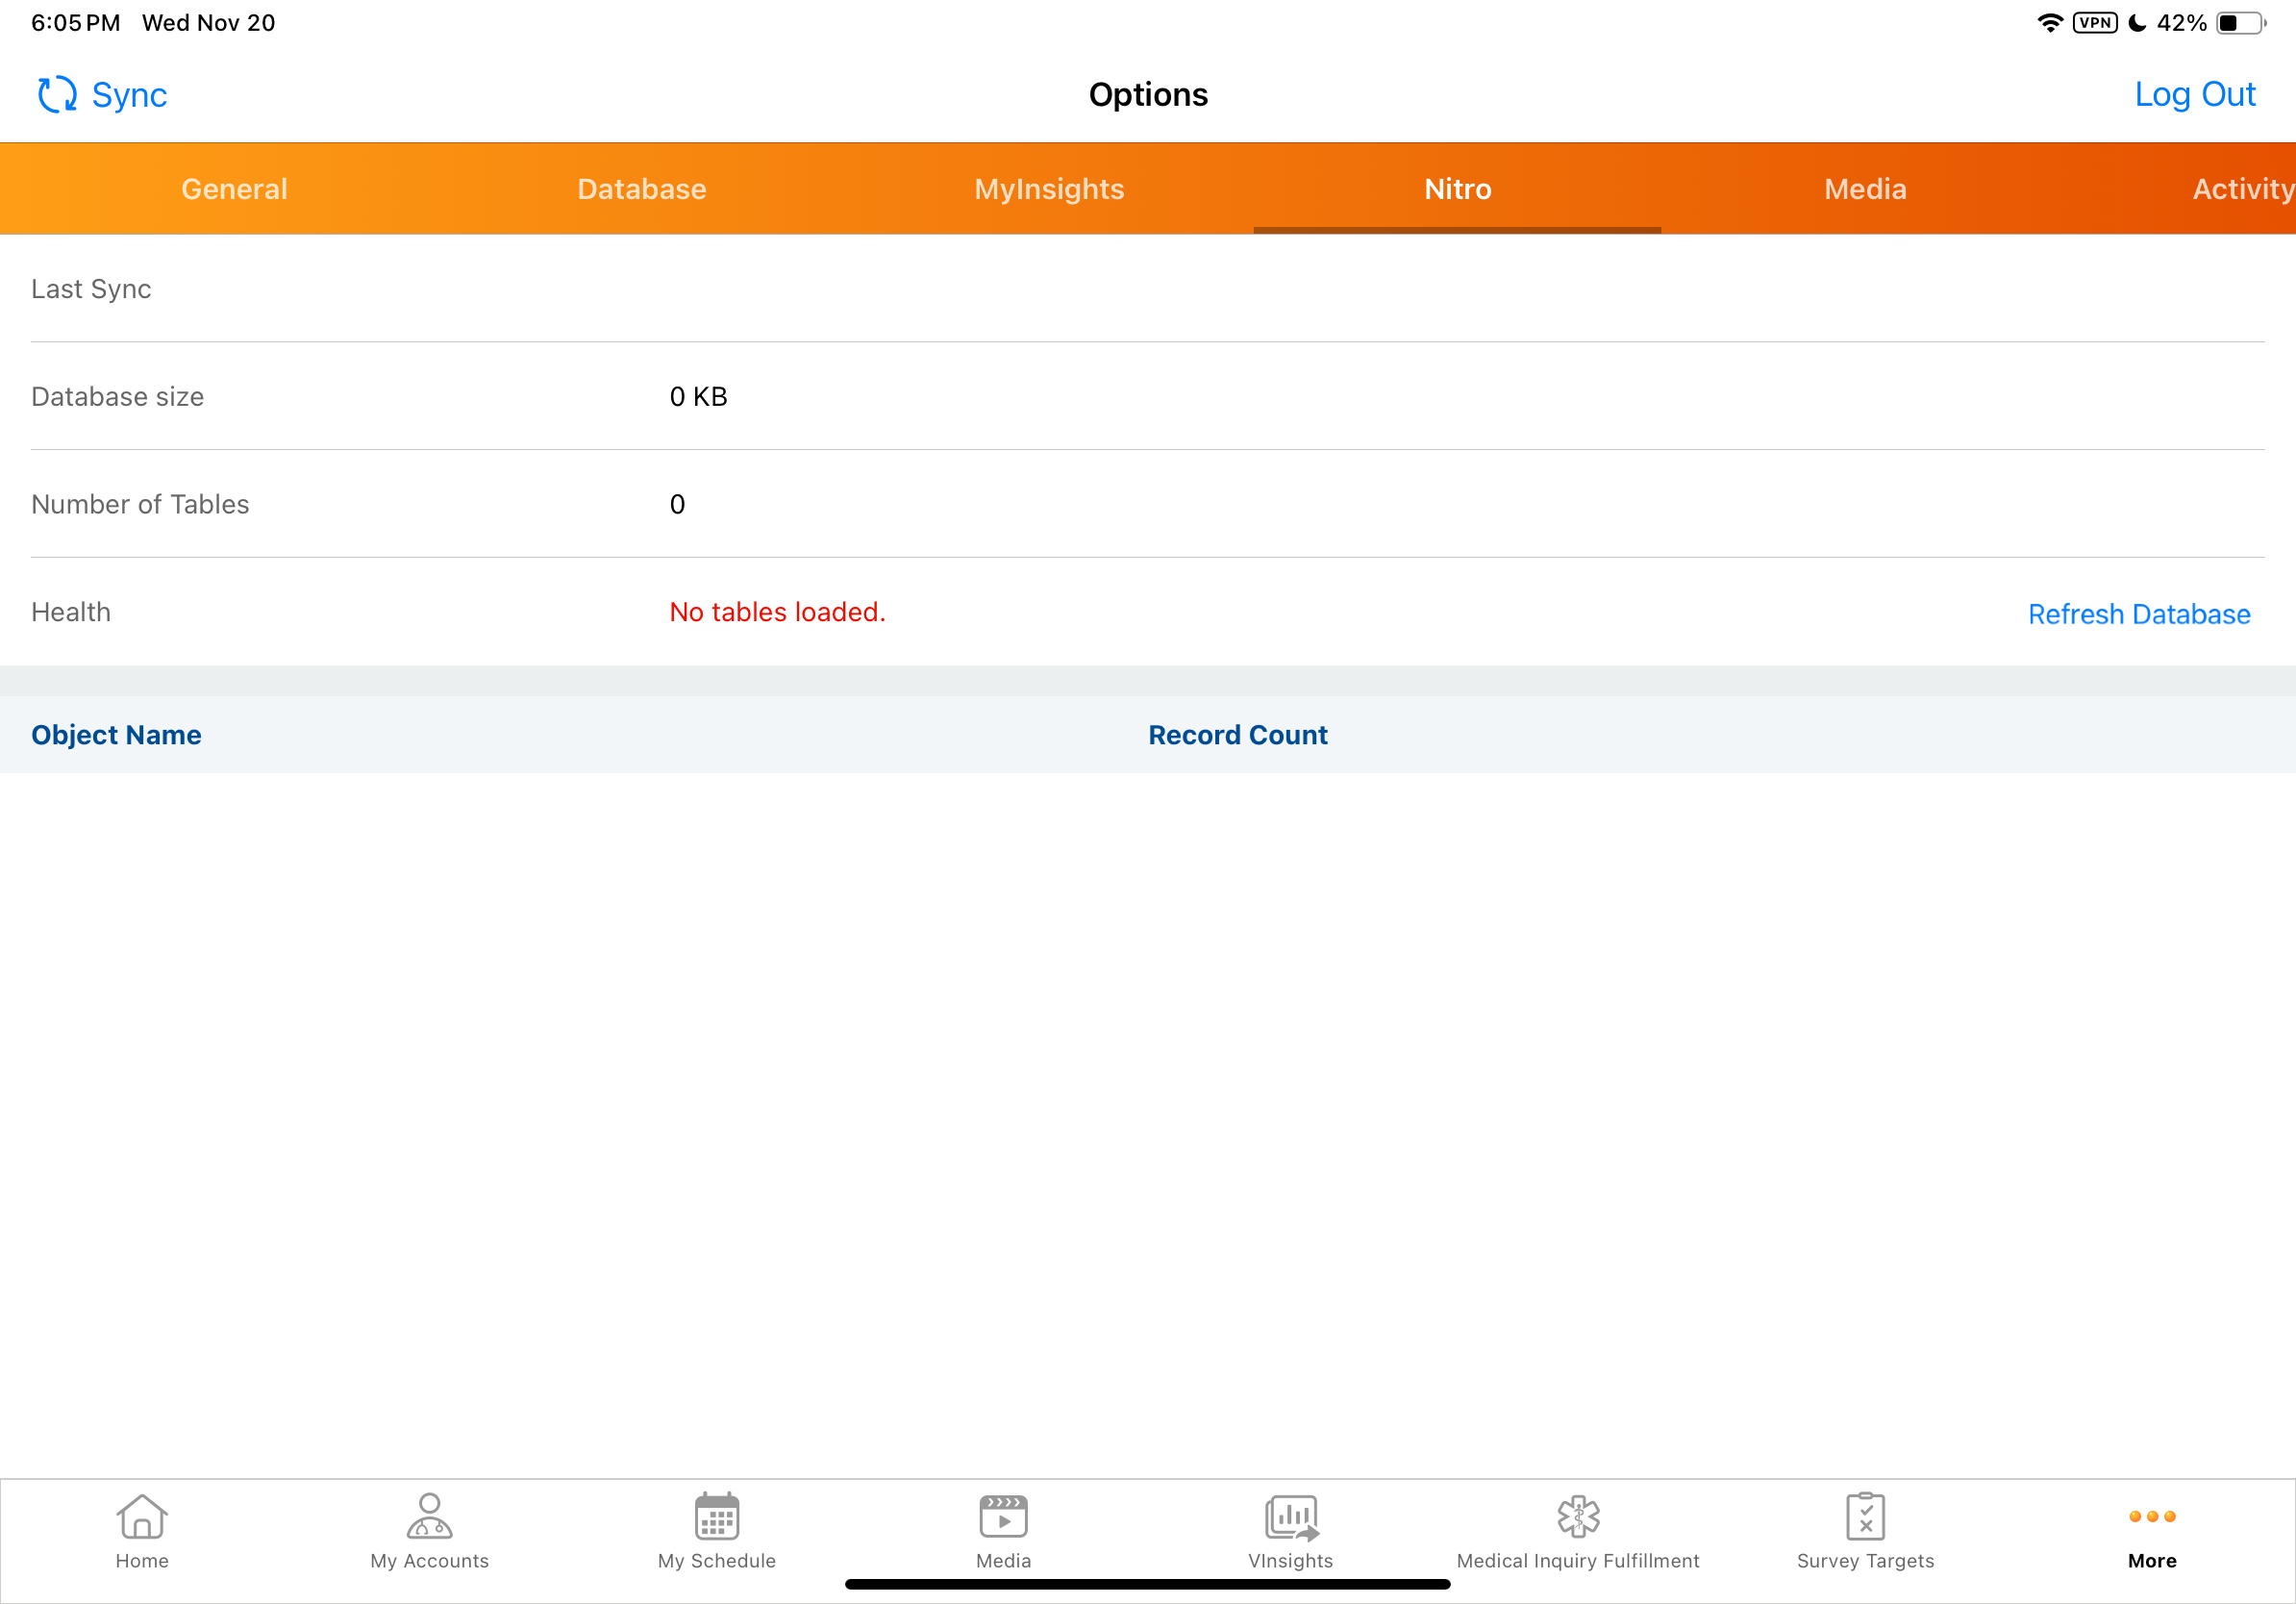Open the Media player icon
Image resolution: width=2296 pixels, height=1604 pixels.
tap(1003, 1517)
